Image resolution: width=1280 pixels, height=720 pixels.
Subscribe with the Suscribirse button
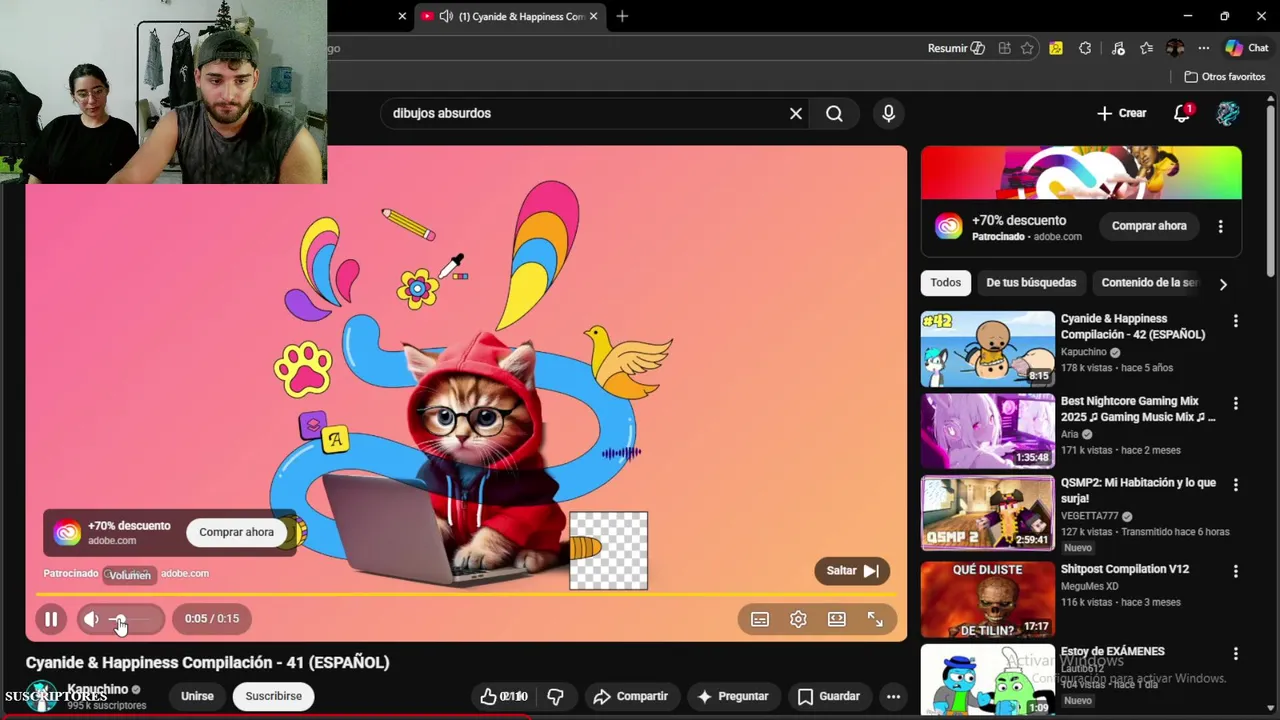click(x=273, y=696)
